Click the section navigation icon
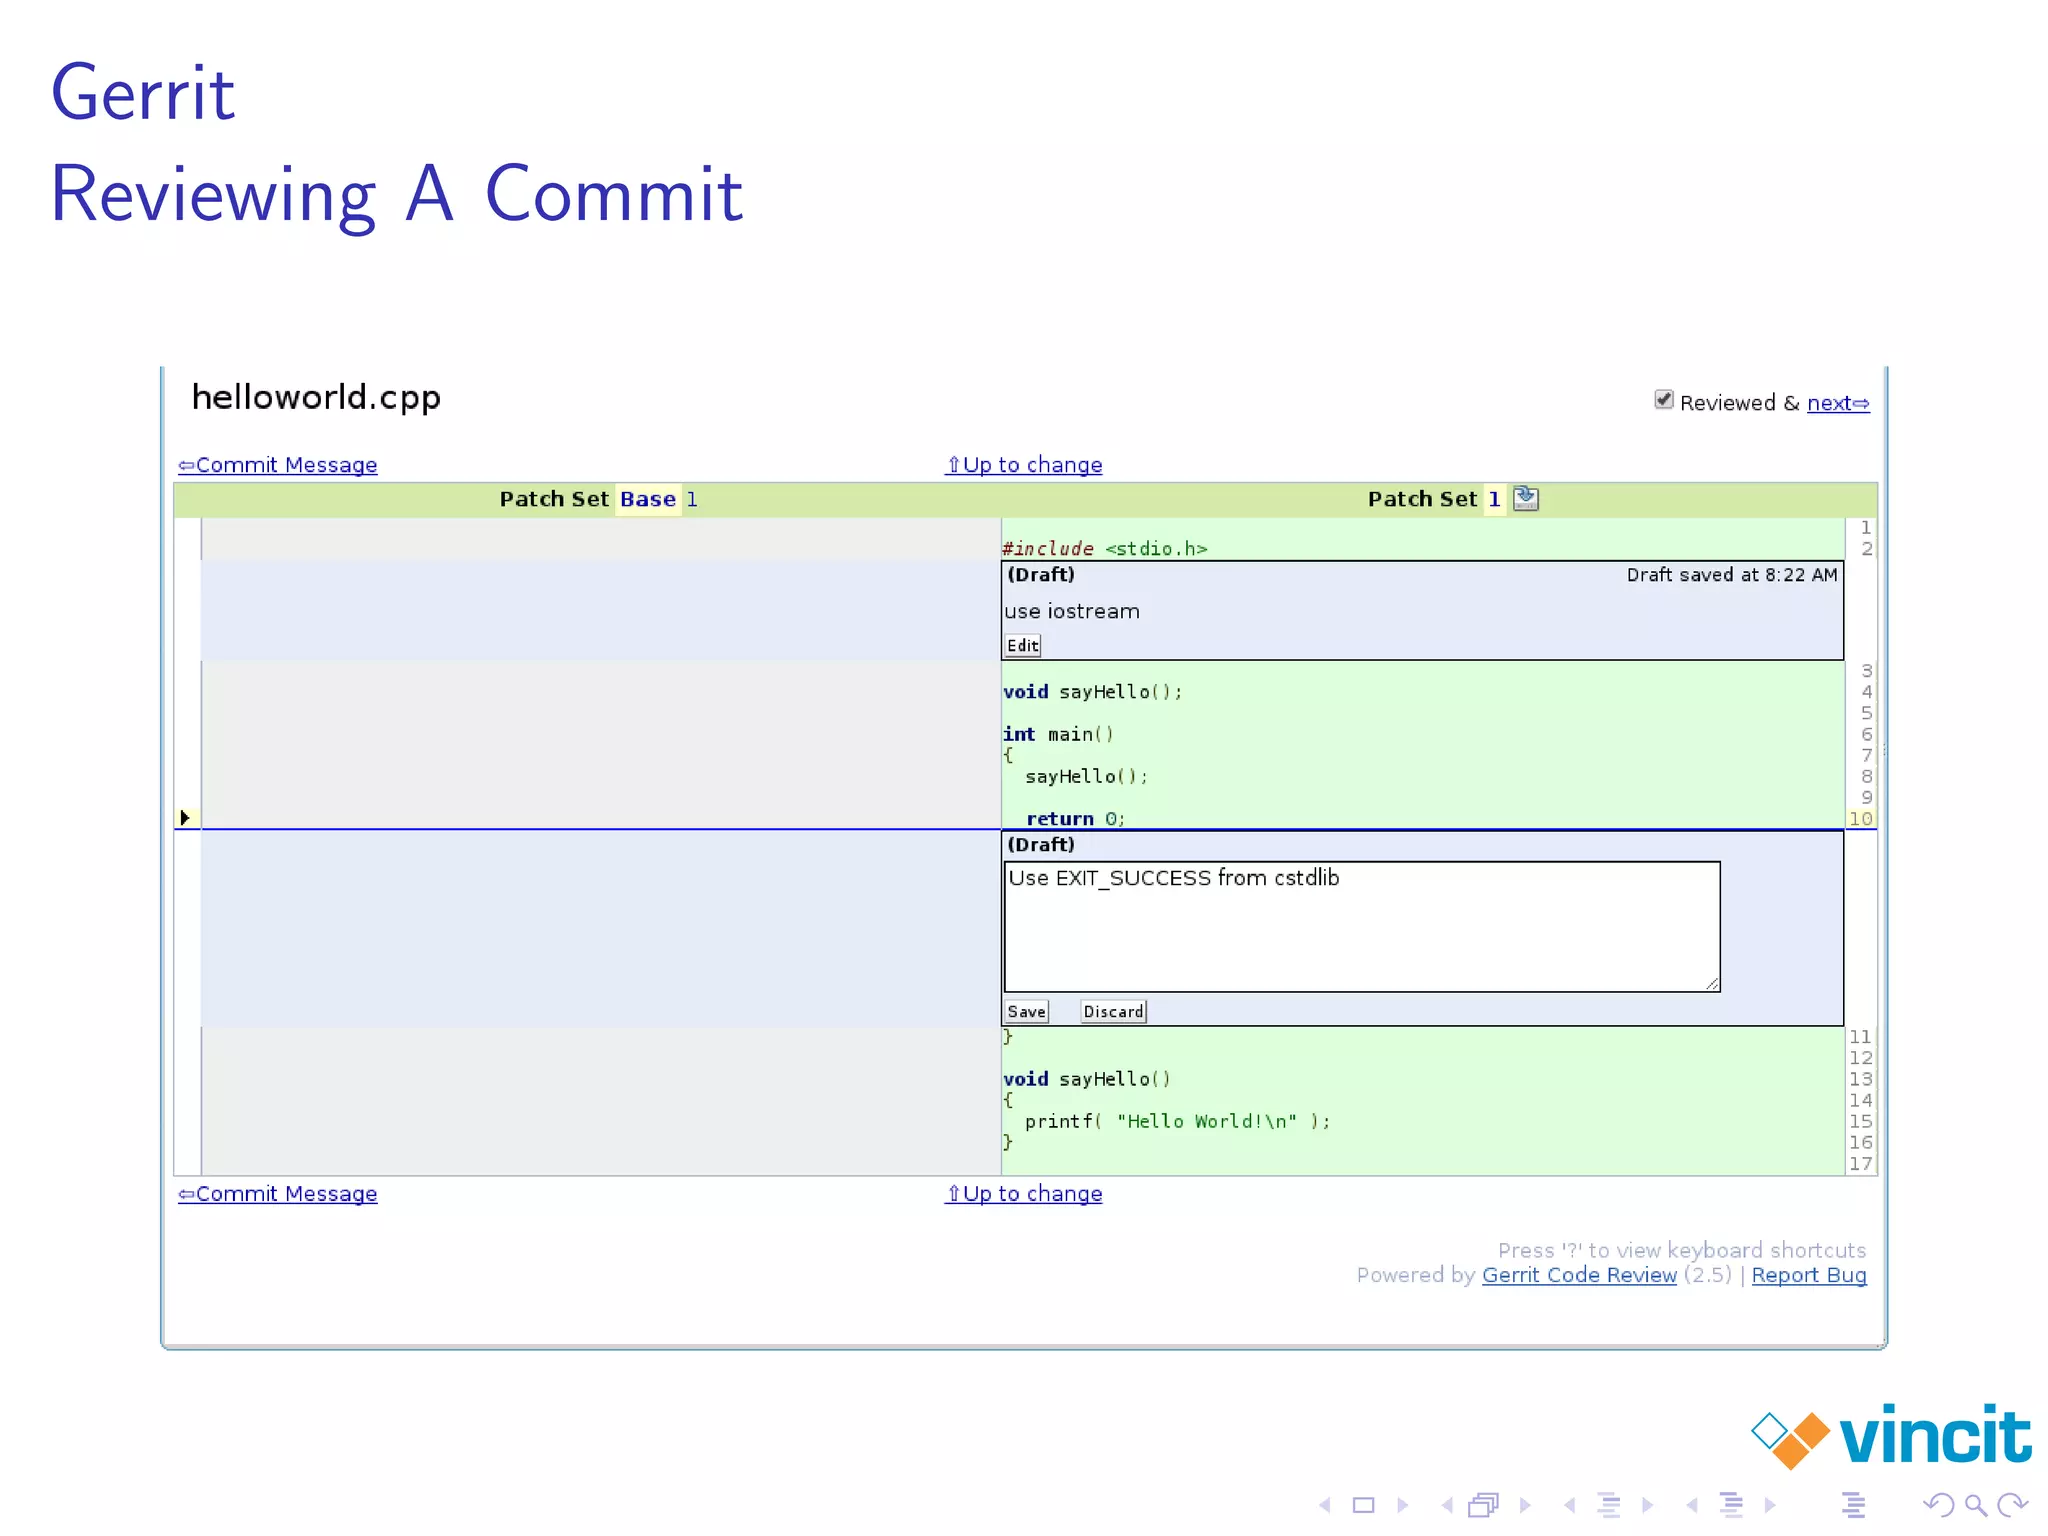Image resolution: width=2048 pixels, height=1536 pixels. (1731, 1505)
